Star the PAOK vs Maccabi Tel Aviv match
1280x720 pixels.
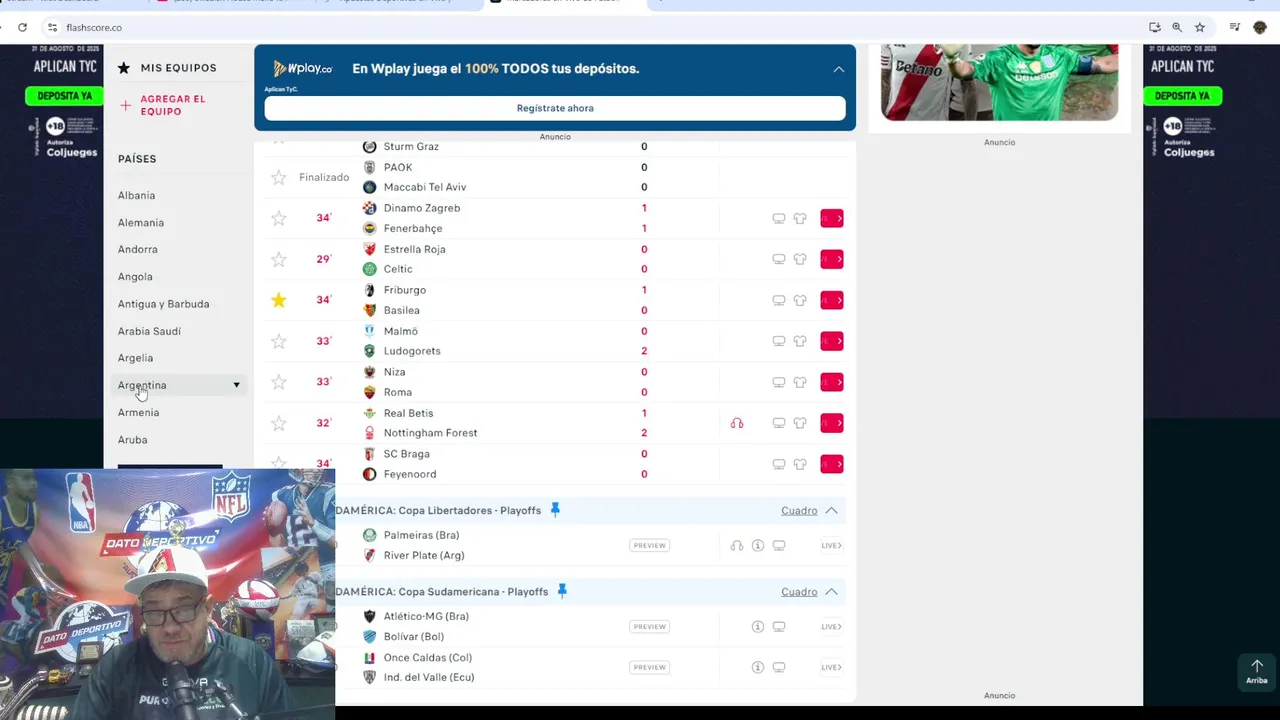[279, 177]
